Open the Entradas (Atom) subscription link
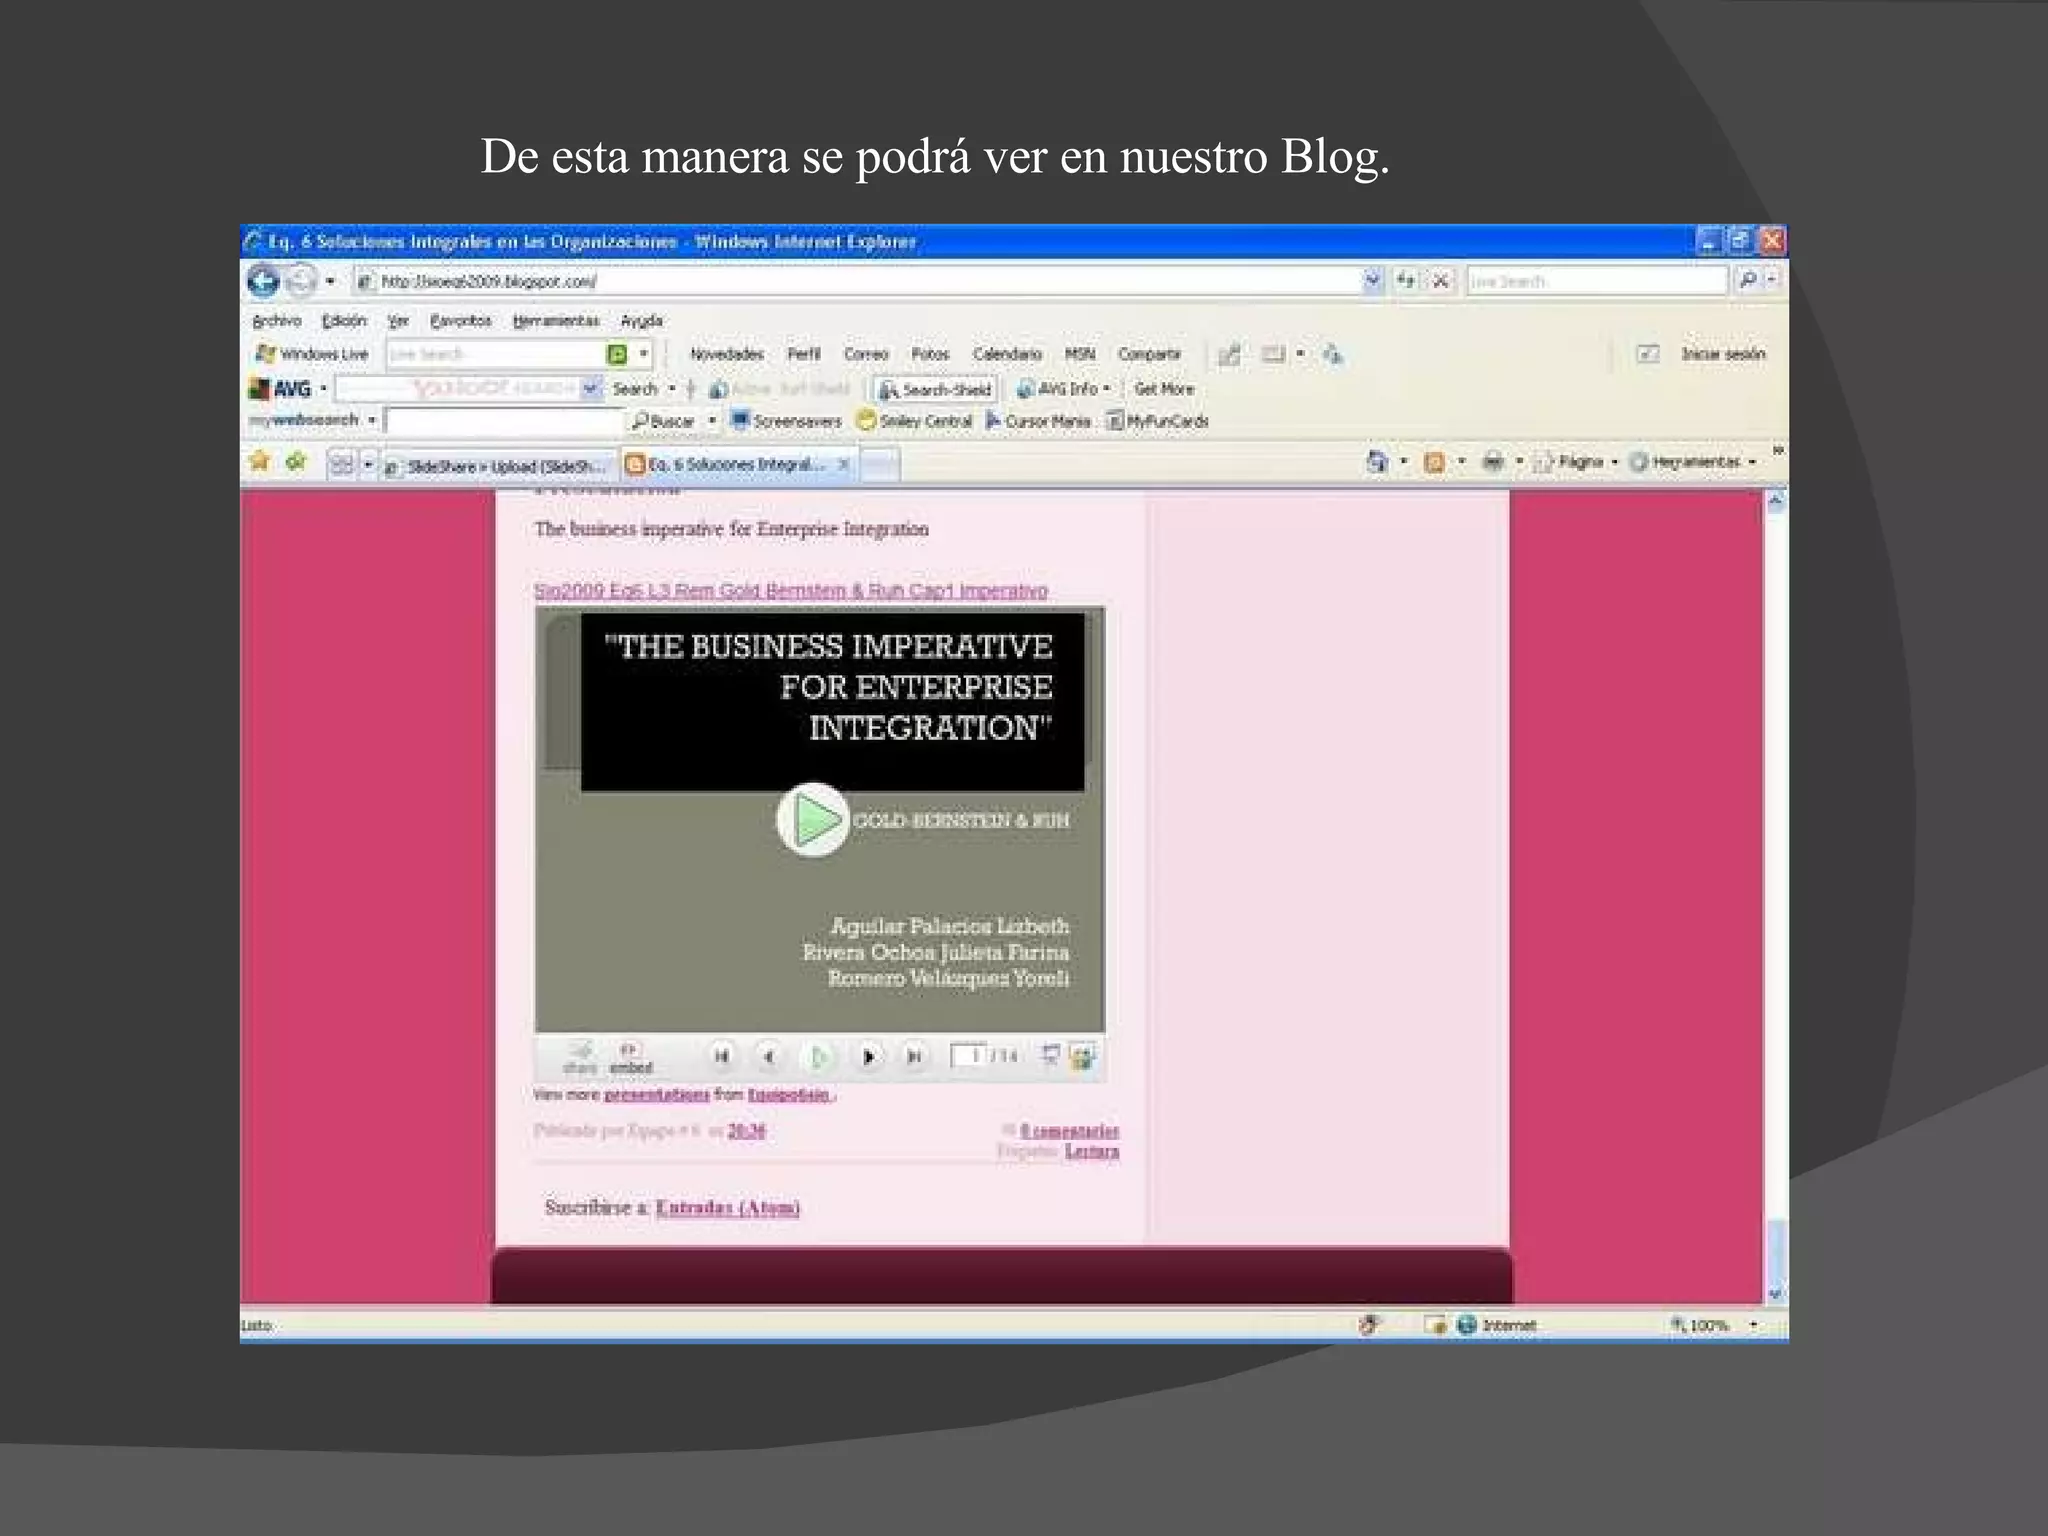The height and width of the screenshot is (1536, 2048). tap(727, 1208)
